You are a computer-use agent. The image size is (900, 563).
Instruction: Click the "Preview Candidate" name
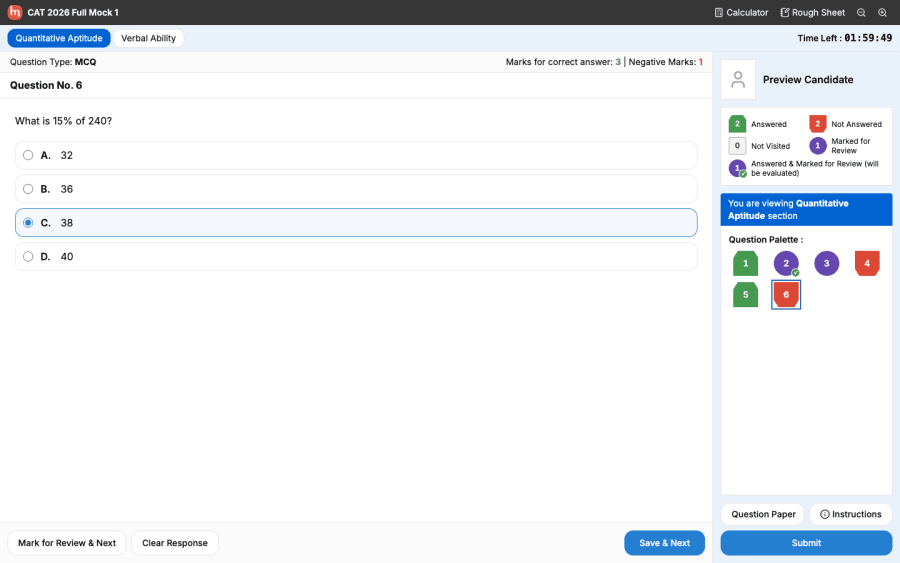point(808,80)
